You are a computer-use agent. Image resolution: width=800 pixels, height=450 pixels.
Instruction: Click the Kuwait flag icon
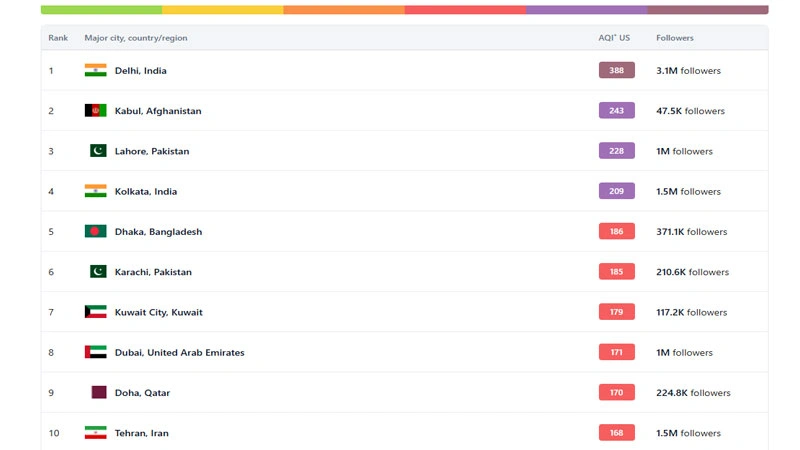(95, 312)
